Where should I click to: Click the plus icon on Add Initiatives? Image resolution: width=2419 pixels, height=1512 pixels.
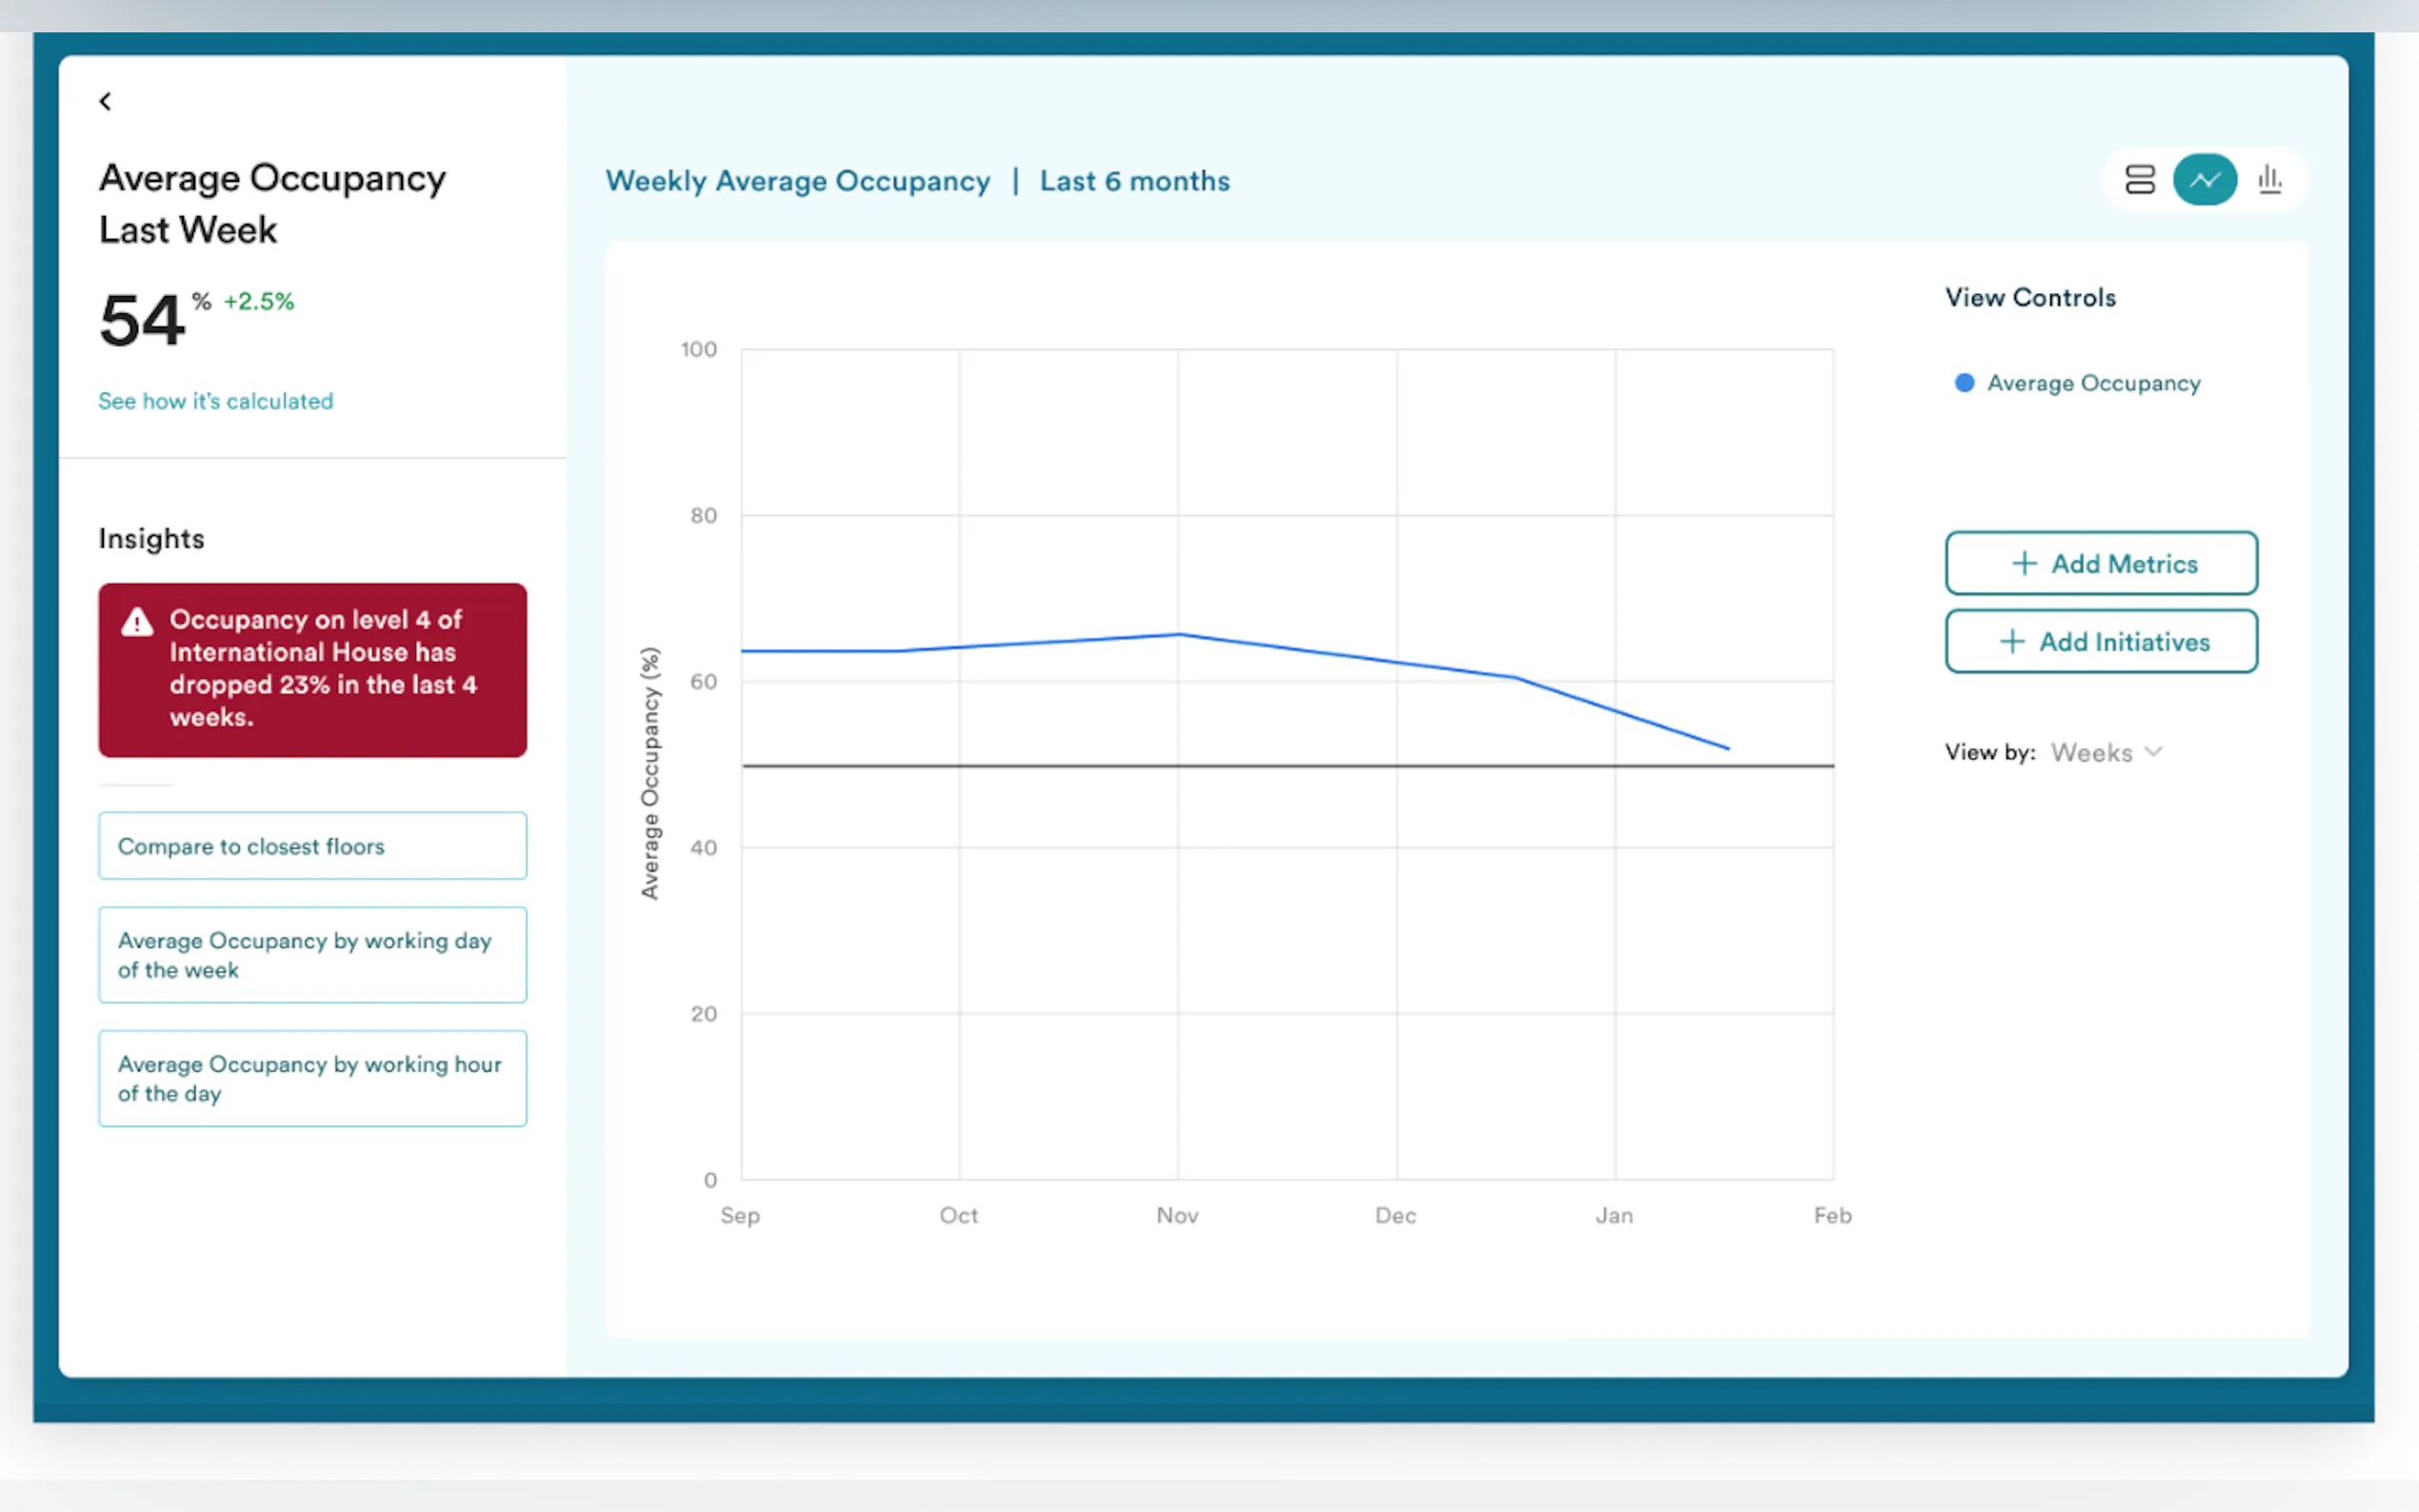2011,641
